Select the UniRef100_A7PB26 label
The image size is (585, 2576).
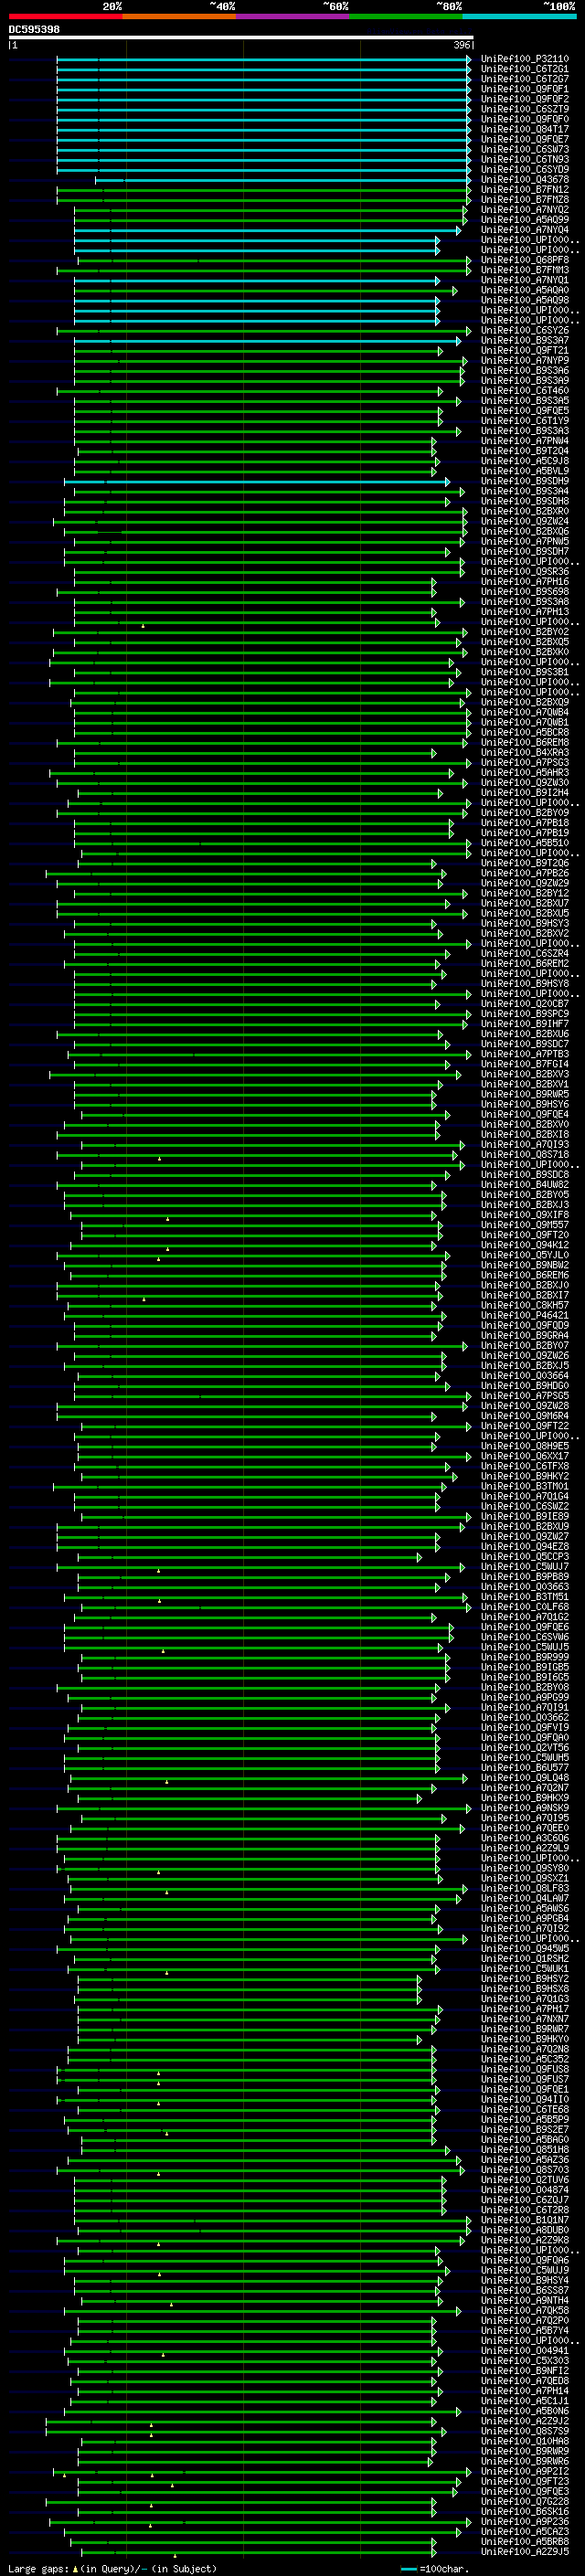(x=524, y=873)
